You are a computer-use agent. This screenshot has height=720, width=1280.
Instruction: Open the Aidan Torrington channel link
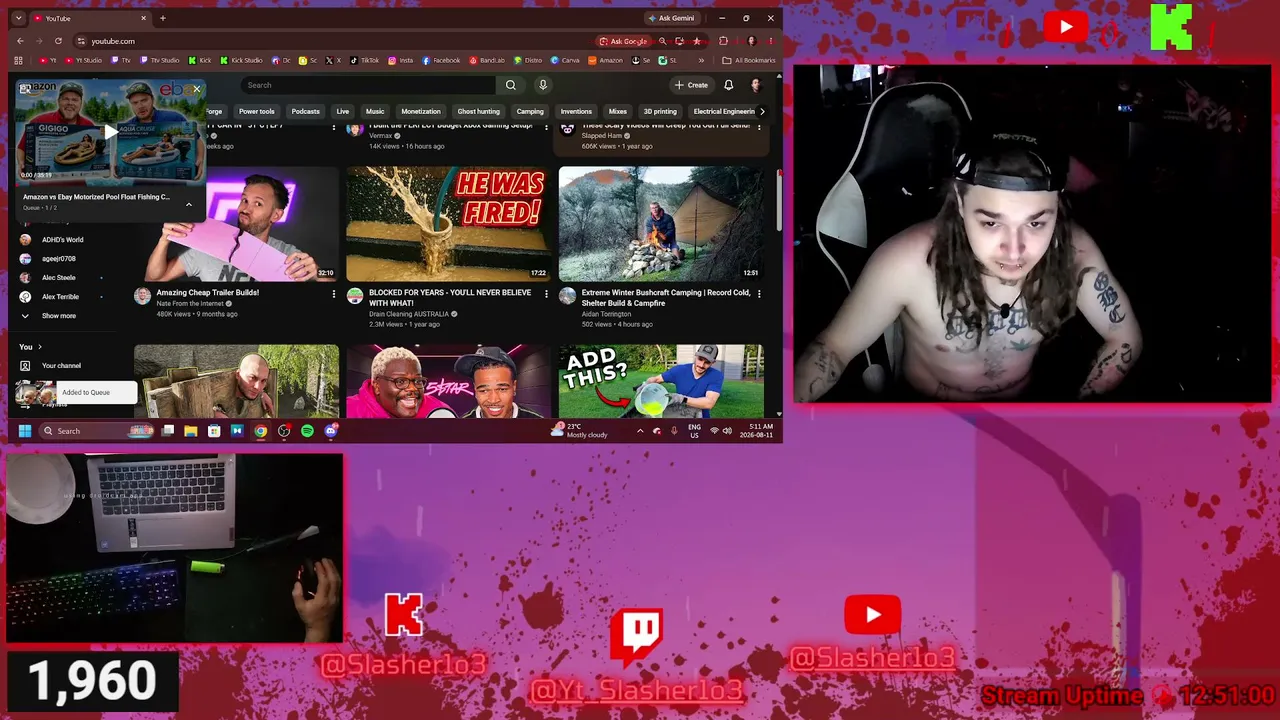[606, 314]
